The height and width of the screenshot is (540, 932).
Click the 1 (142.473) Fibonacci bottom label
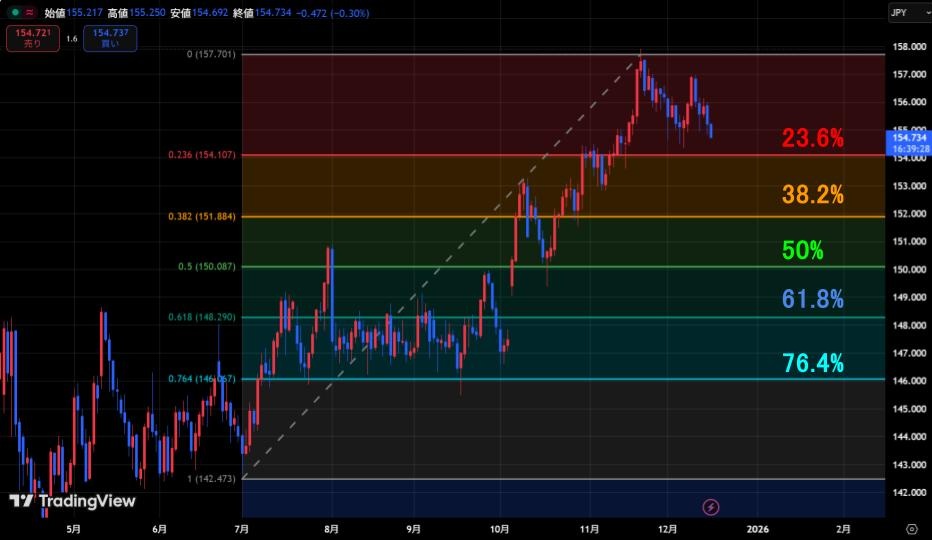211,479
